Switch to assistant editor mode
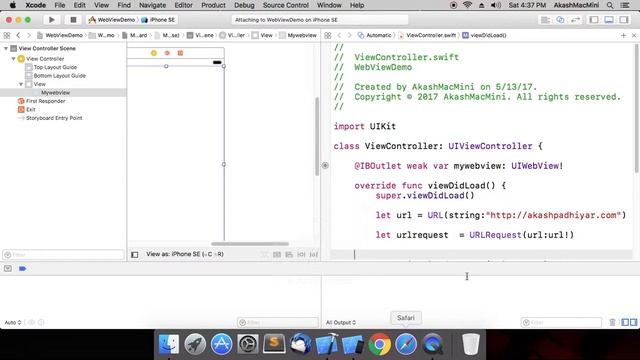This screenshot has height=360, width=640. [560, 20]
